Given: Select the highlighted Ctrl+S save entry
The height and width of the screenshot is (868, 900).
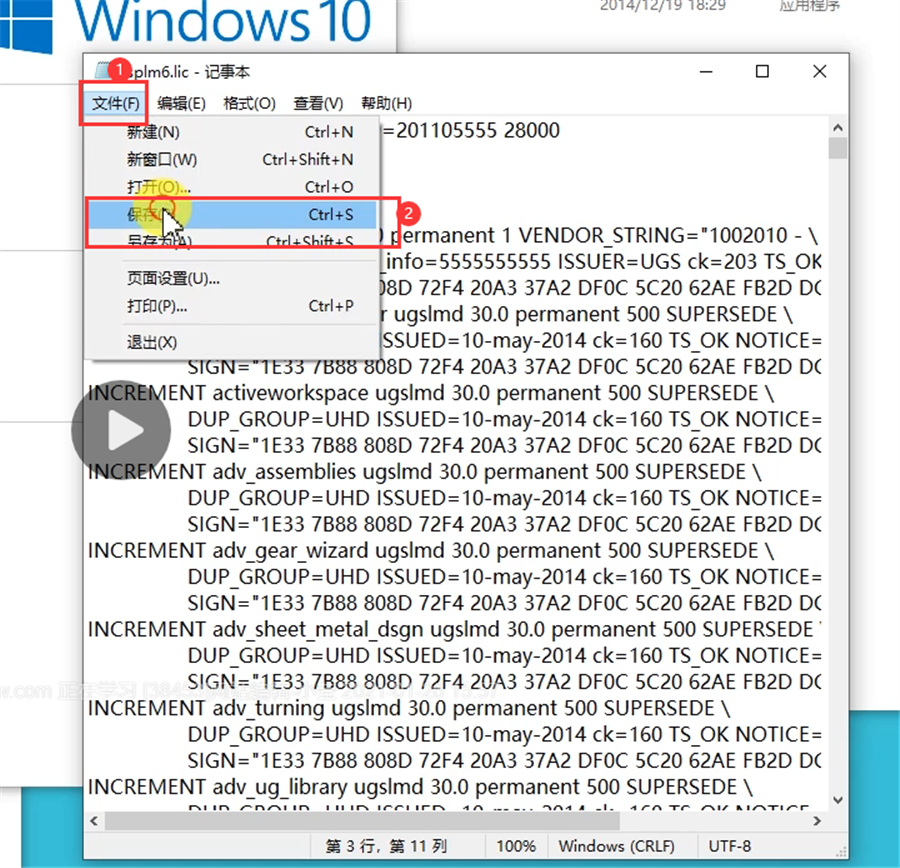Looking at the screenshot, I should point(232,215).
